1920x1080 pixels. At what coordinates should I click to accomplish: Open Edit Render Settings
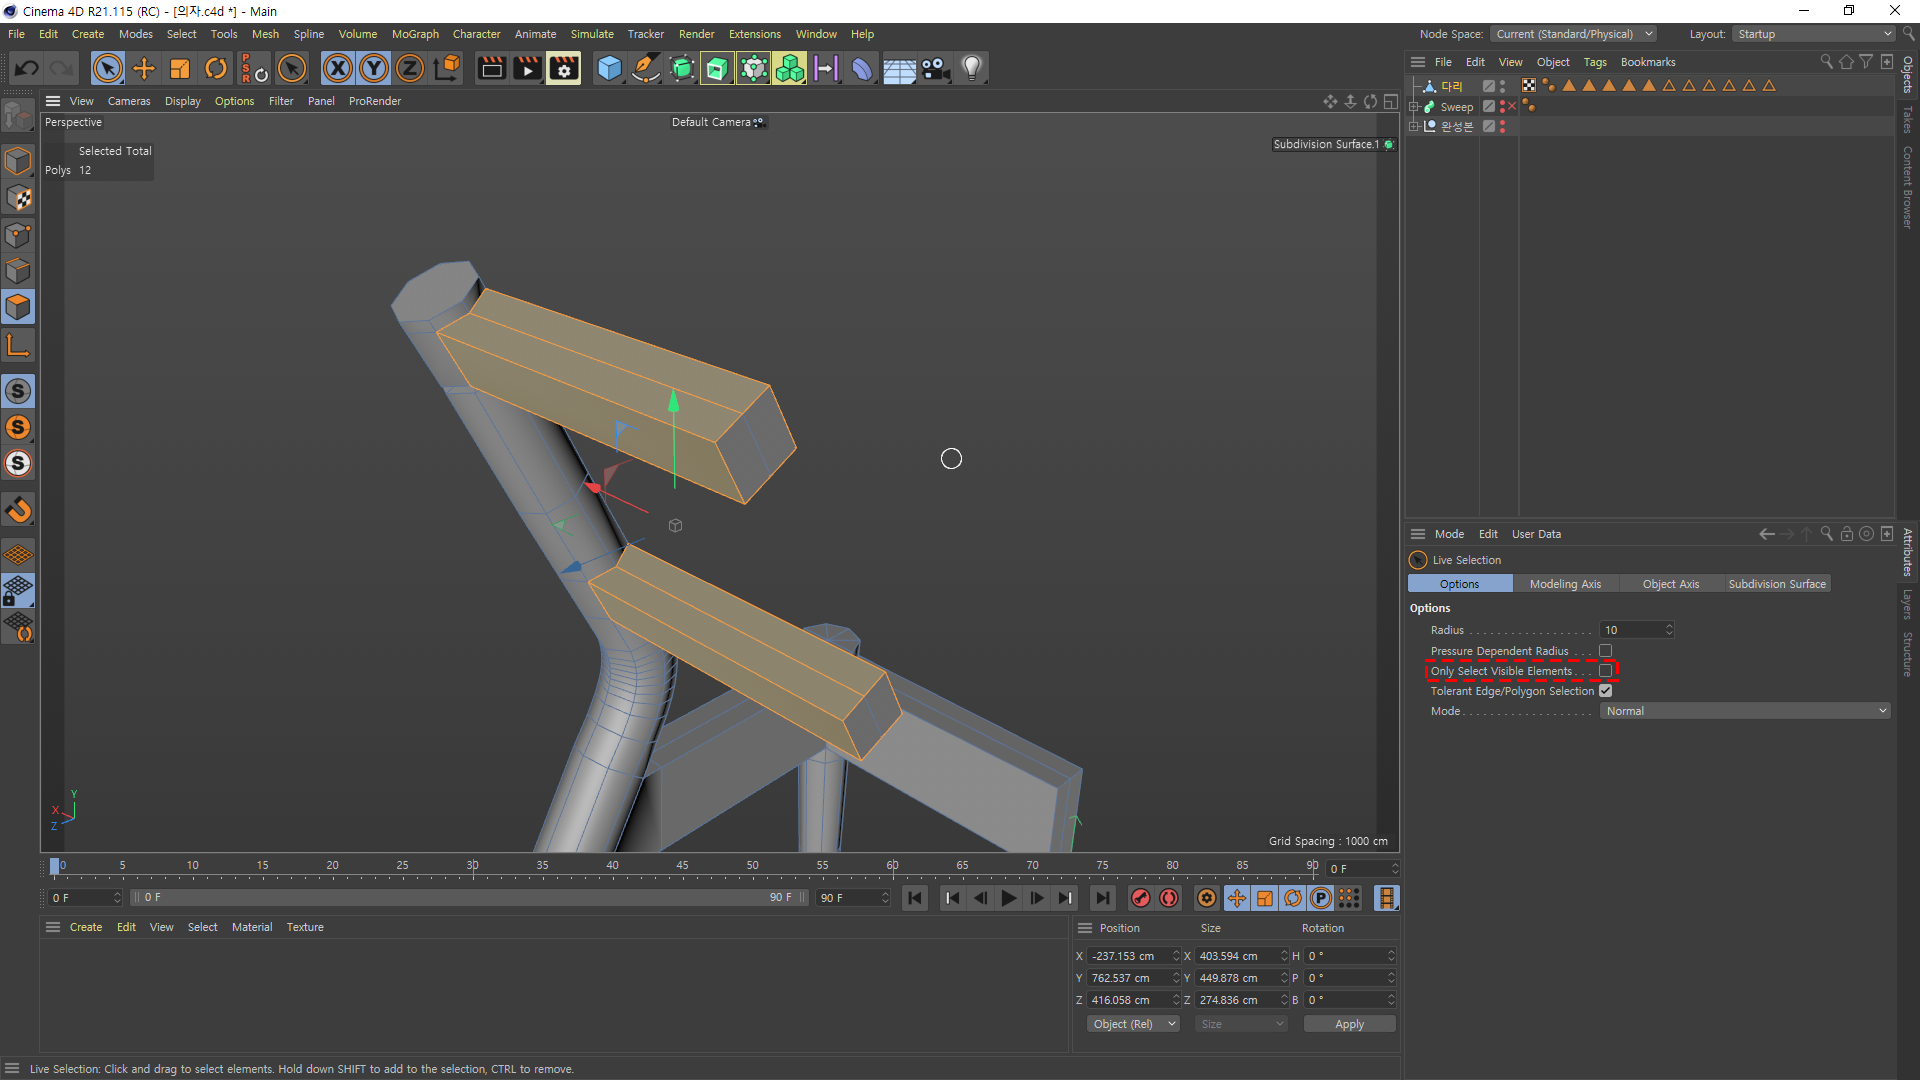point(563,68)
